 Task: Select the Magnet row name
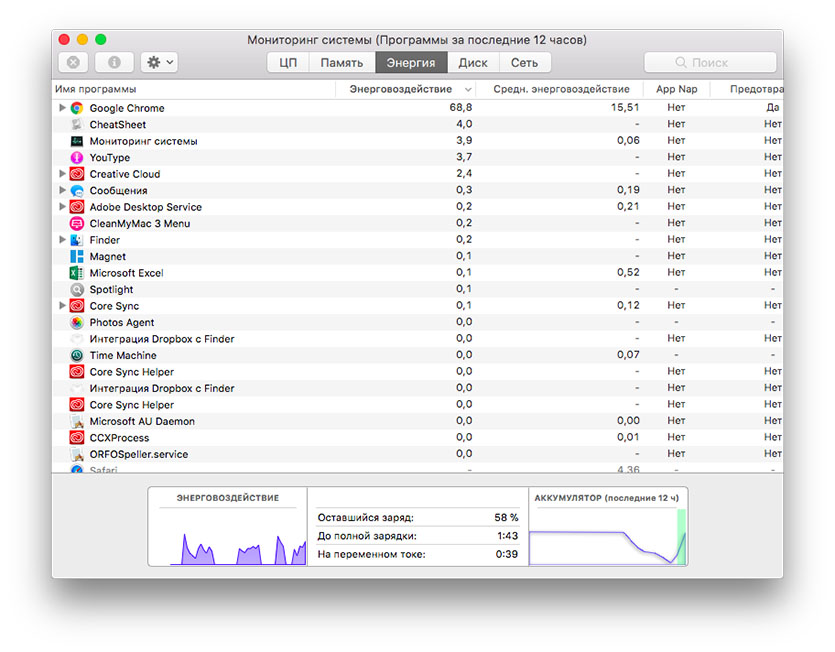108,257
